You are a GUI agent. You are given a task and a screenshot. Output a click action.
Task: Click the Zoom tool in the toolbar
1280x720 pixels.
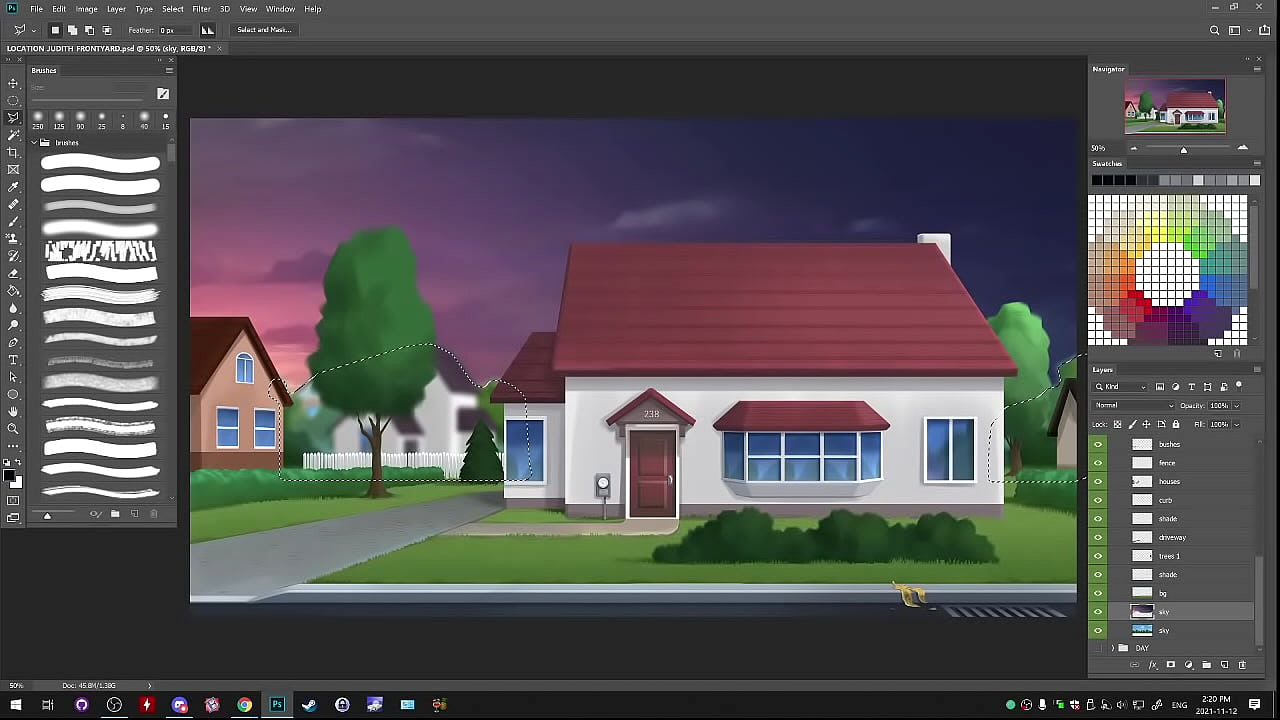(x=13, y=429)
